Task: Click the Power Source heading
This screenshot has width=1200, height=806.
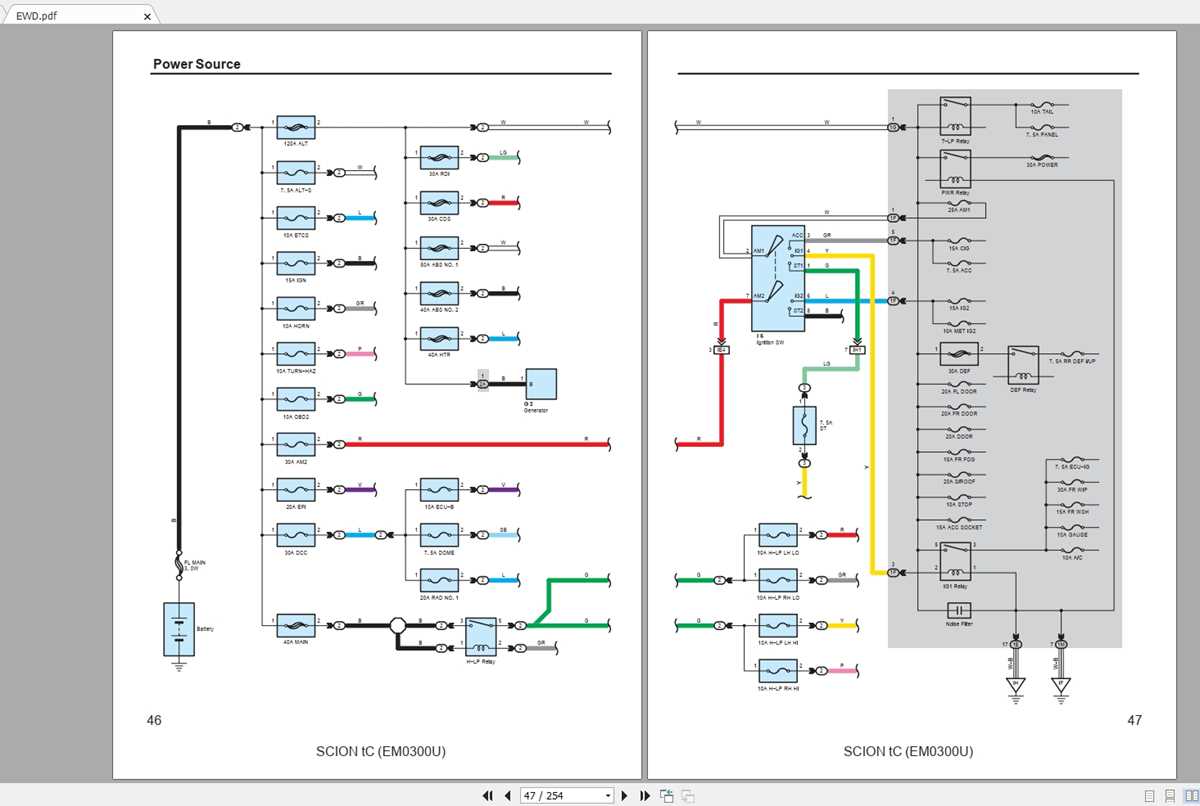Action: click(196, 64)
